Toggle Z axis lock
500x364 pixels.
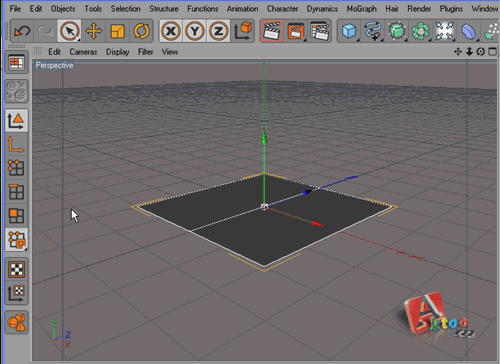[218, 31]
